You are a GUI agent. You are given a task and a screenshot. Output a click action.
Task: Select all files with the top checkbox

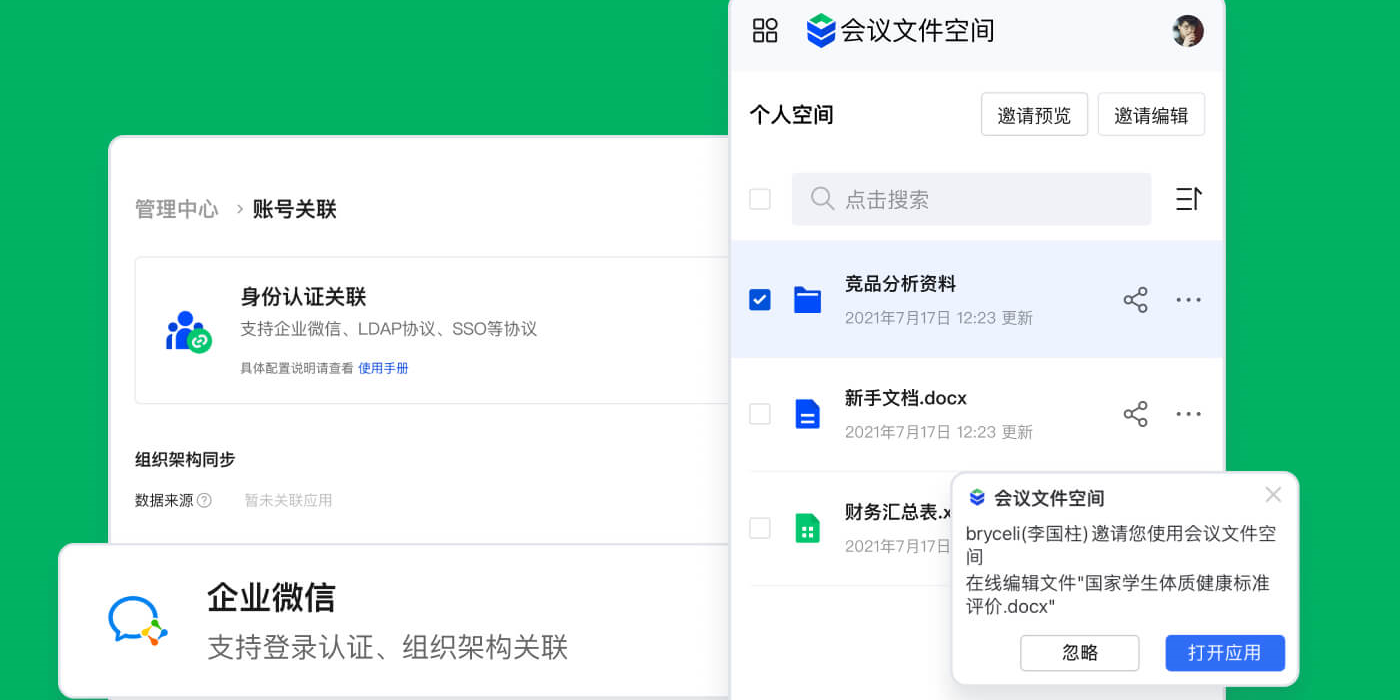[760, 199]
